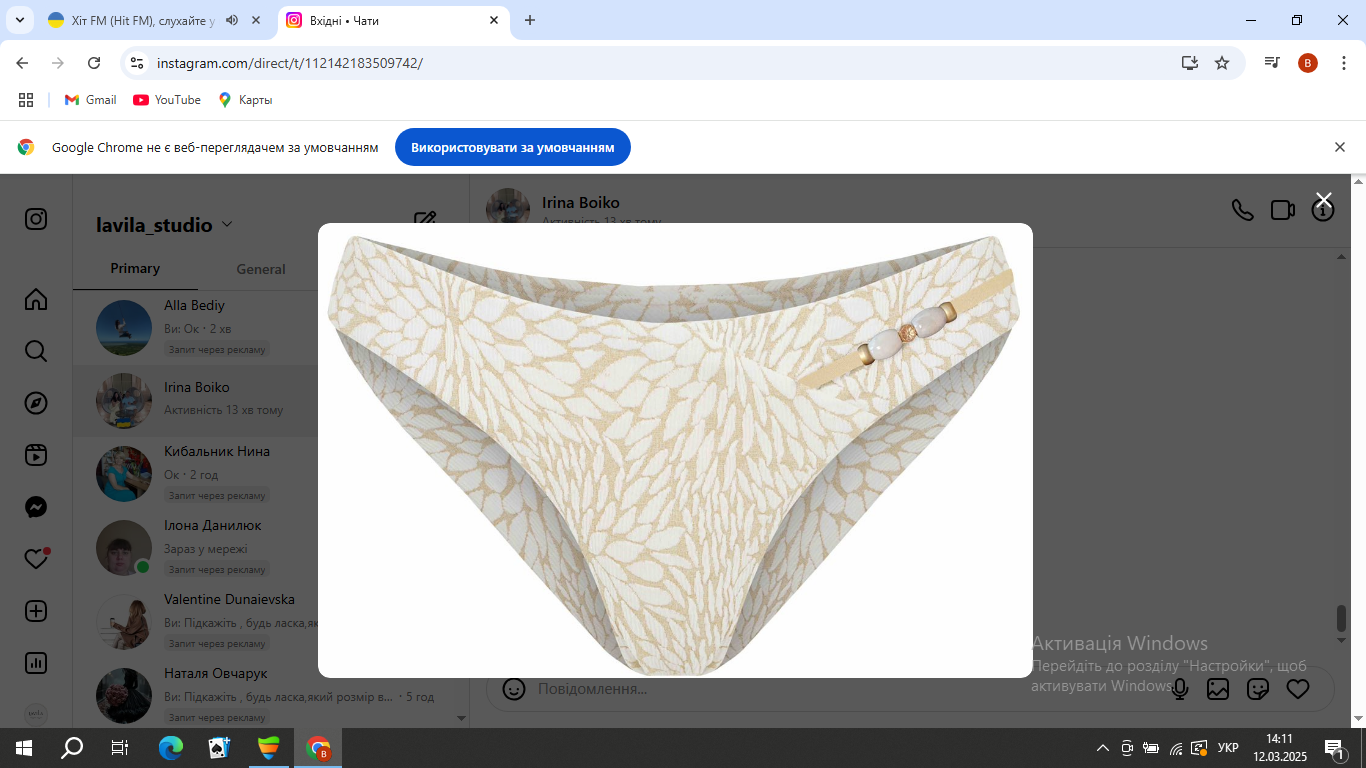This screenshot has height=768, width=1366.
Task: Open Instagram home from the sidebar
Action: tap(36, 299)
